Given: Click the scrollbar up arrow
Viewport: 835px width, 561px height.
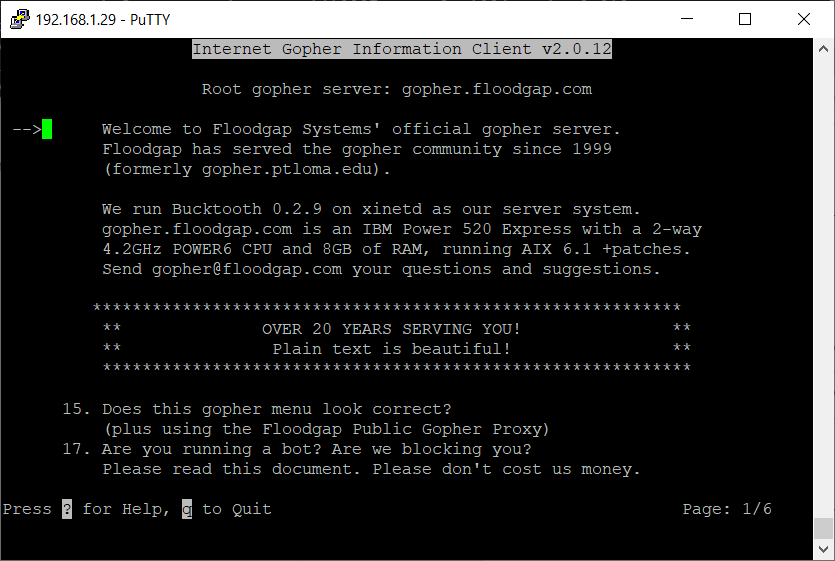Looking at the screenshot, I should [x=823, y=47].
